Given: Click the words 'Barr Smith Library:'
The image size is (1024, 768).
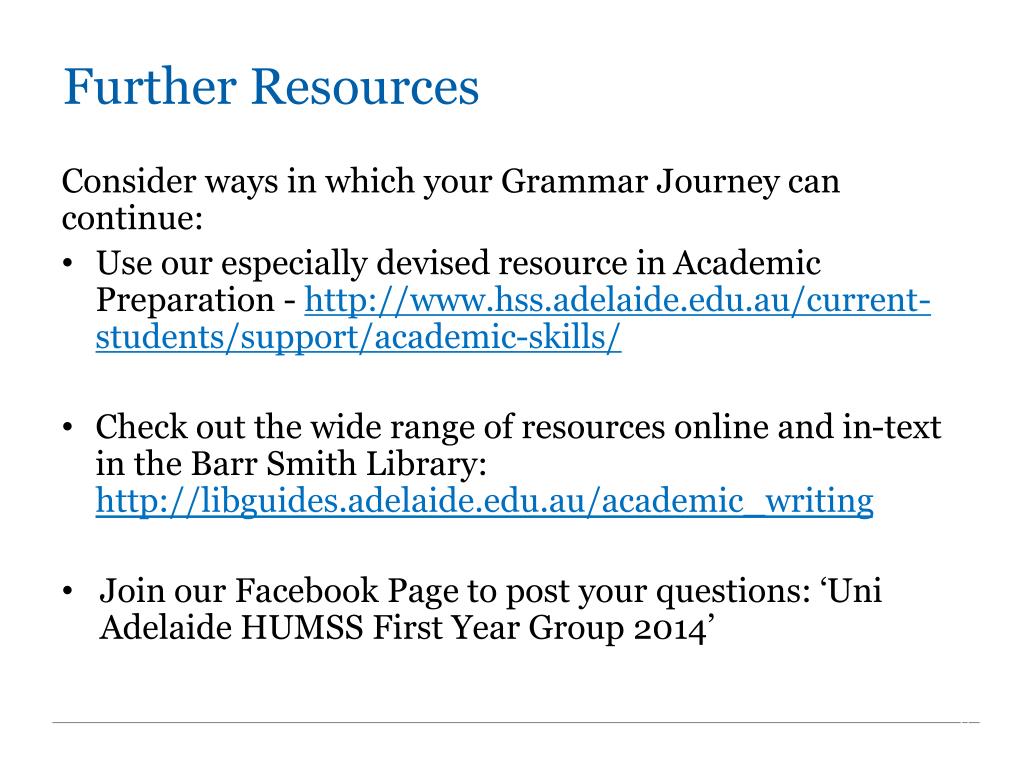Looking at the screenshot, I should coord(339,464).
